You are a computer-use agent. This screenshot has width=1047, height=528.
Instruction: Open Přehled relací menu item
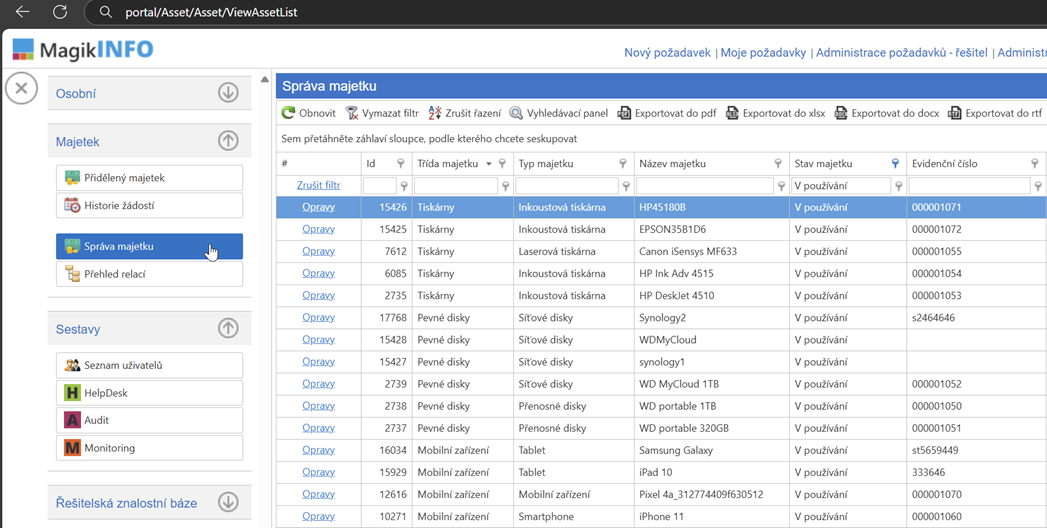tap(150, 274)
